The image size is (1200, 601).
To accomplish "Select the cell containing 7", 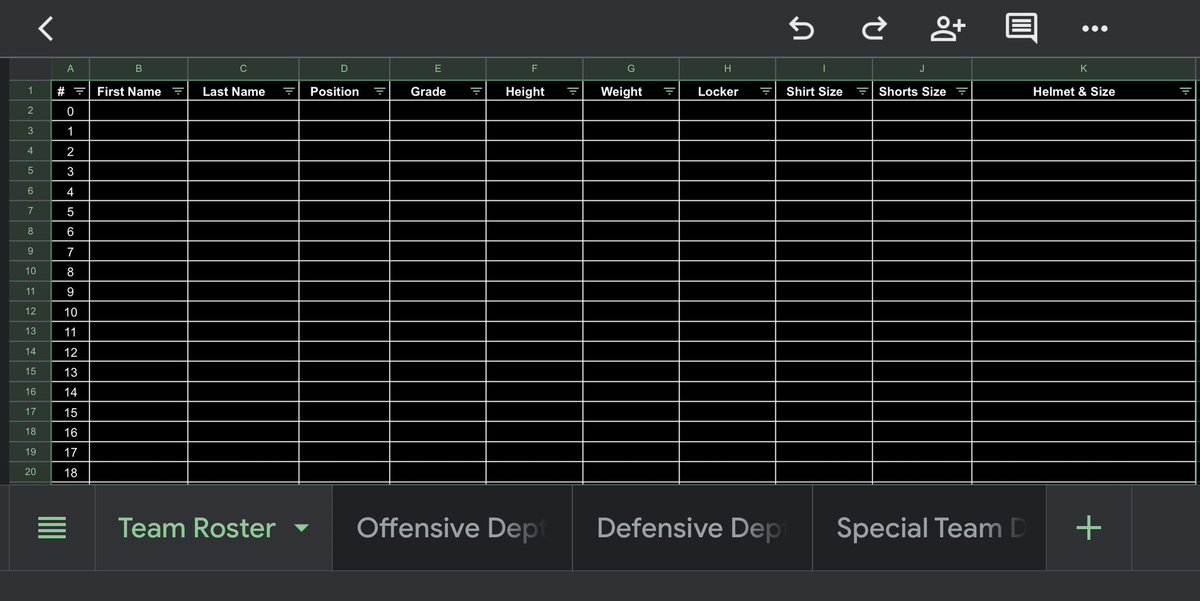I will coord(70,251).
